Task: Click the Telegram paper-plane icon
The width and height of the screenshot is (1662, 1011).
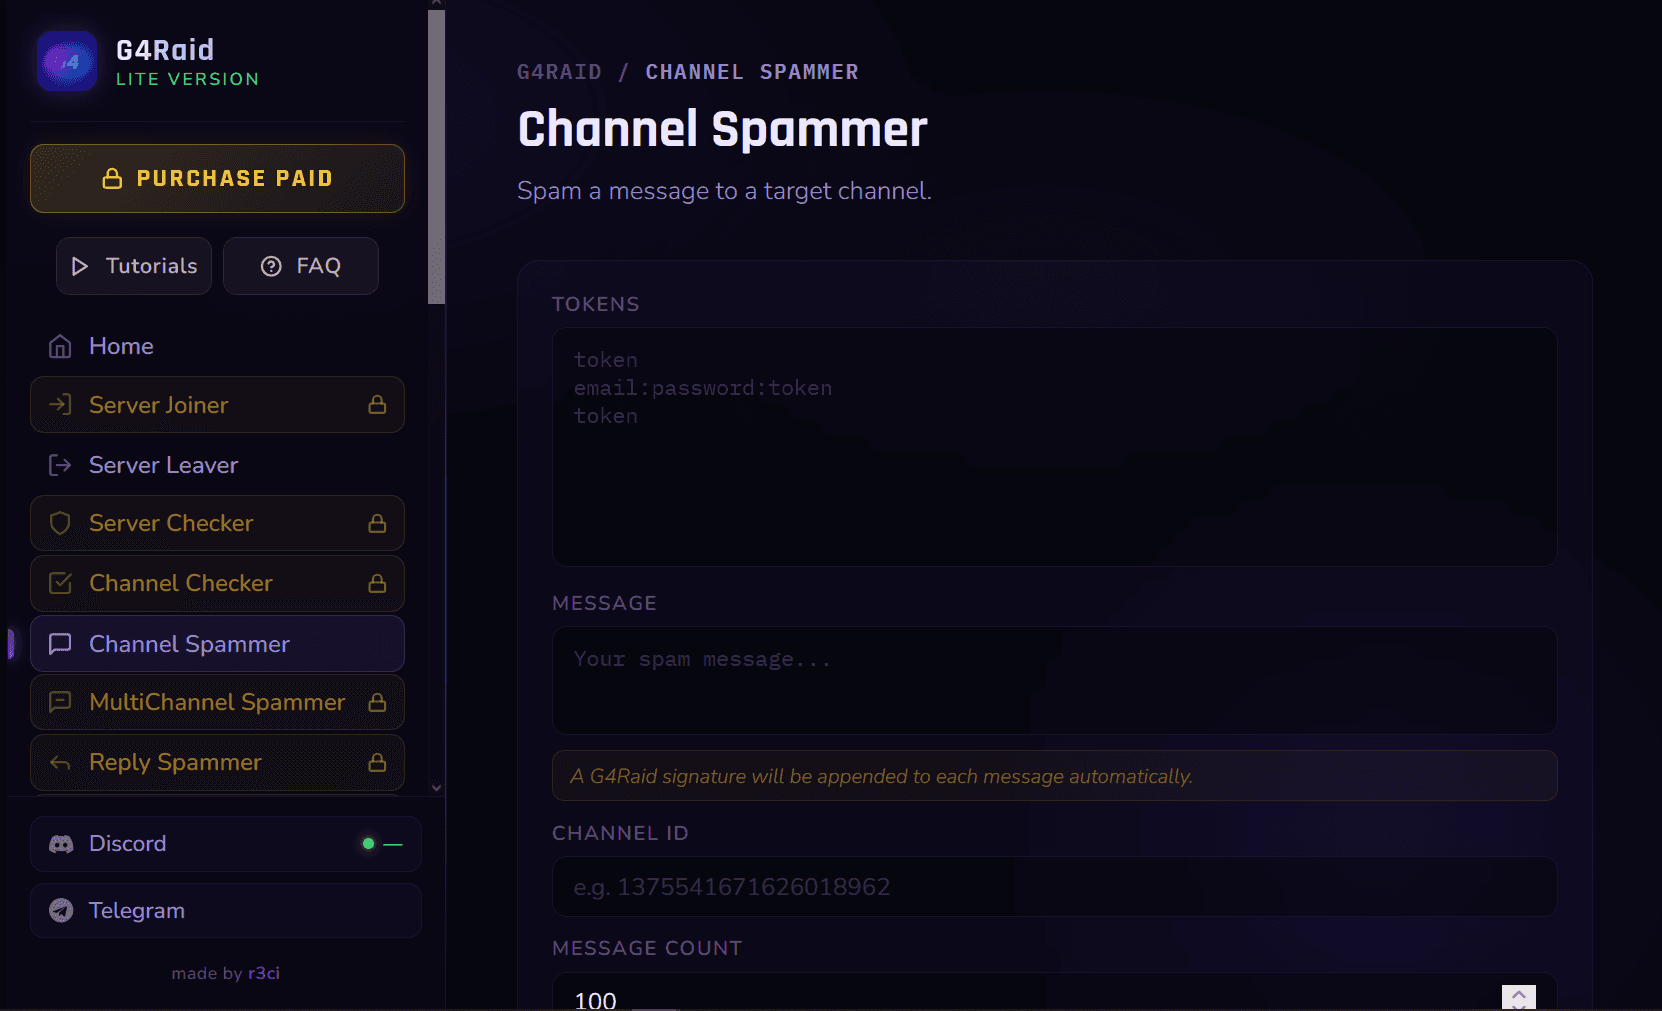Action: coord(61,910)
